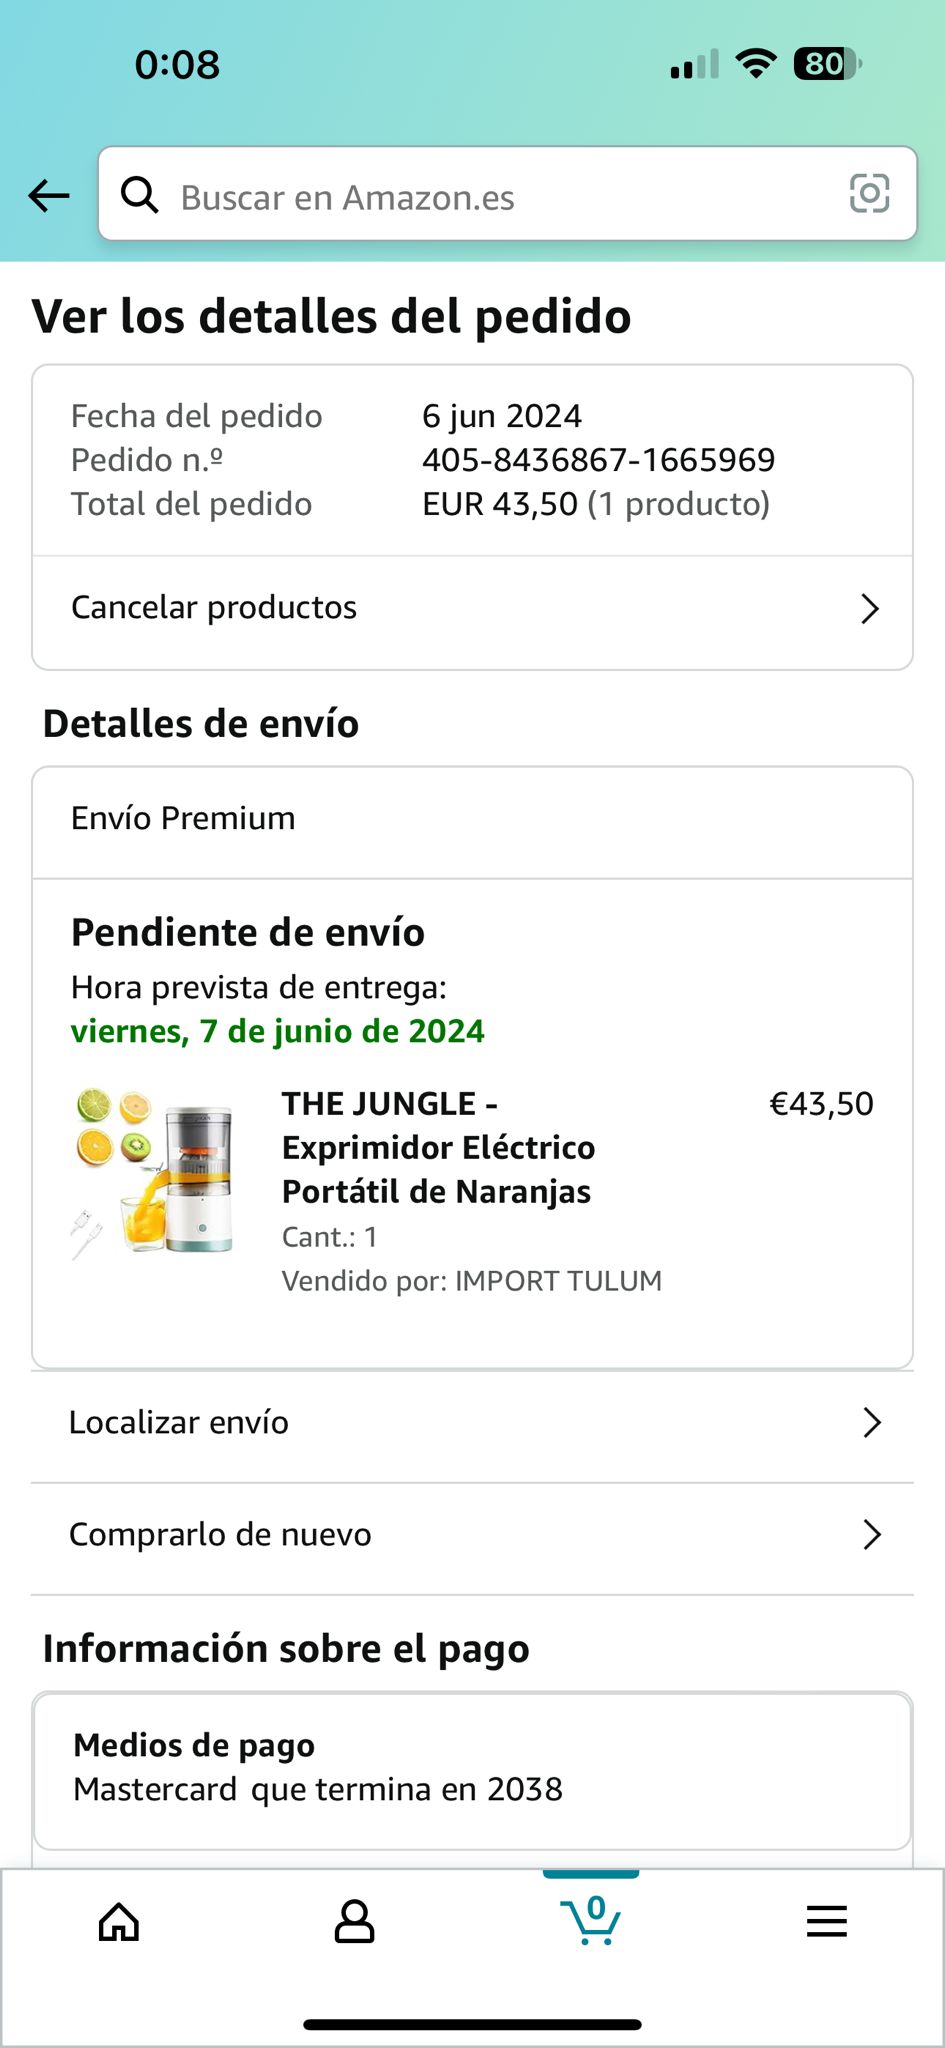Open THE JUNGLE Exprimidor product title
This screenshot has width=945, height=2048.
pos(438,1148)
